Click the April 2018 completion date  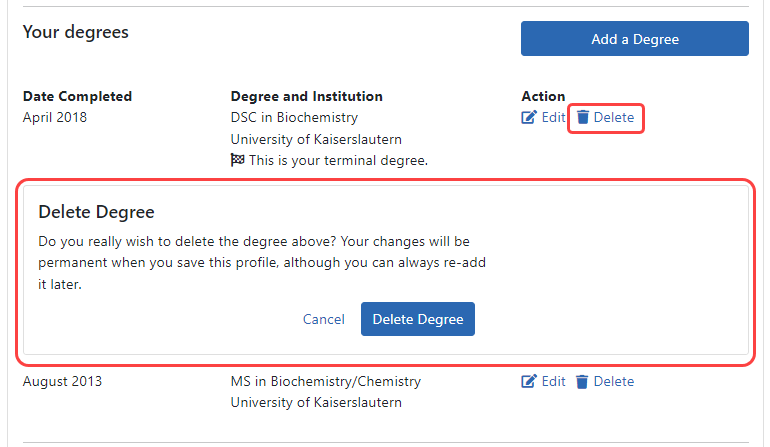(55, 118)
